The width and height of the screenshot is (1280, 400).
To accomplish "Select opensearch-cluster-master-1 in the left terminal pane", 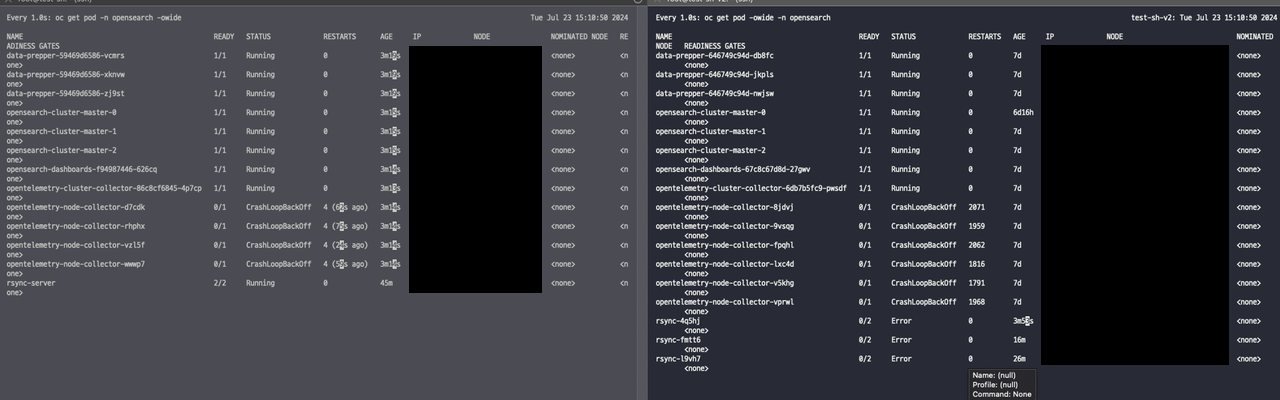I will pos(62,132).
